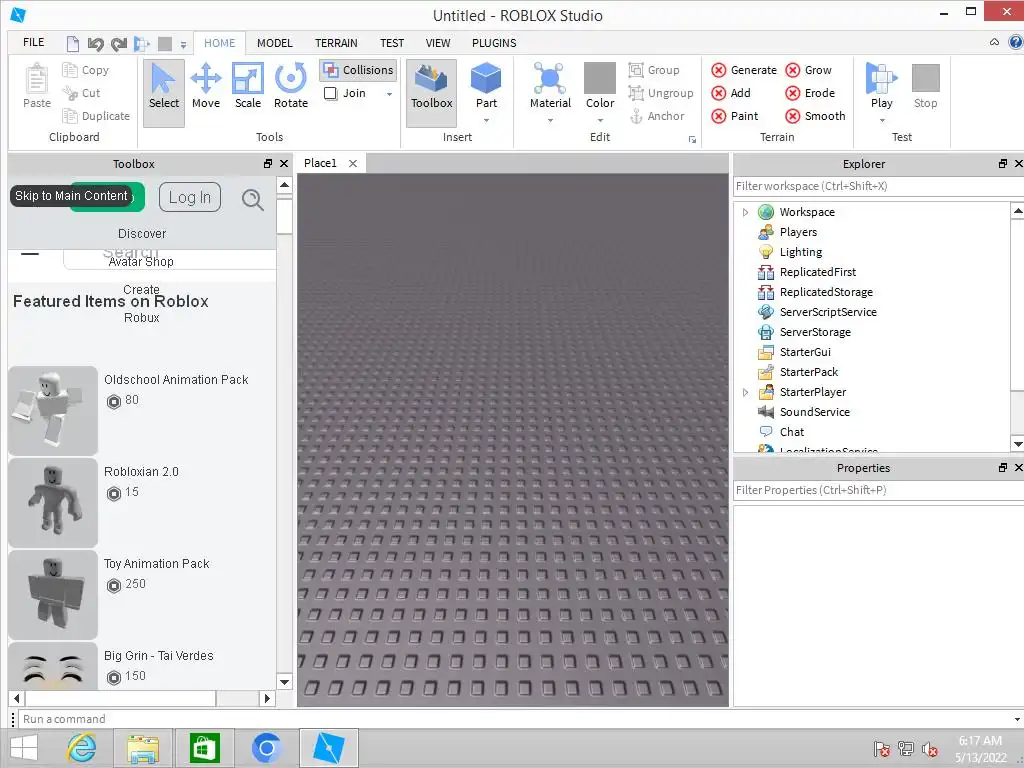Expand the StarterPlayer tree node
The image size is (1024, 768).
745,392
